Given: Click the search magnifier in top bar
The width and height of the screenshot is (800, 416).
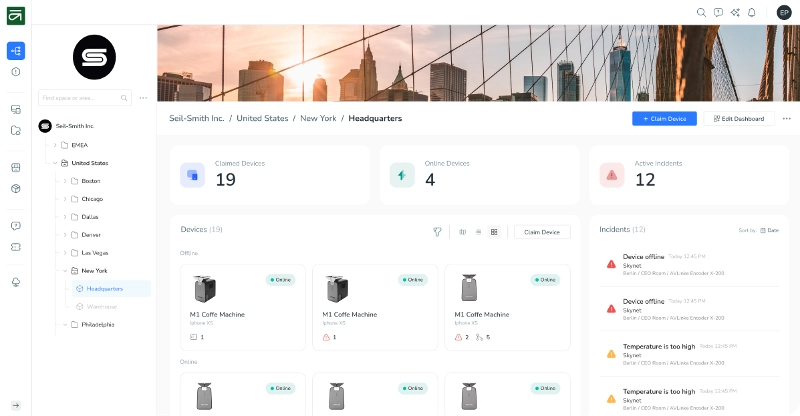Looking at the screenshot, I should [702, 12].
